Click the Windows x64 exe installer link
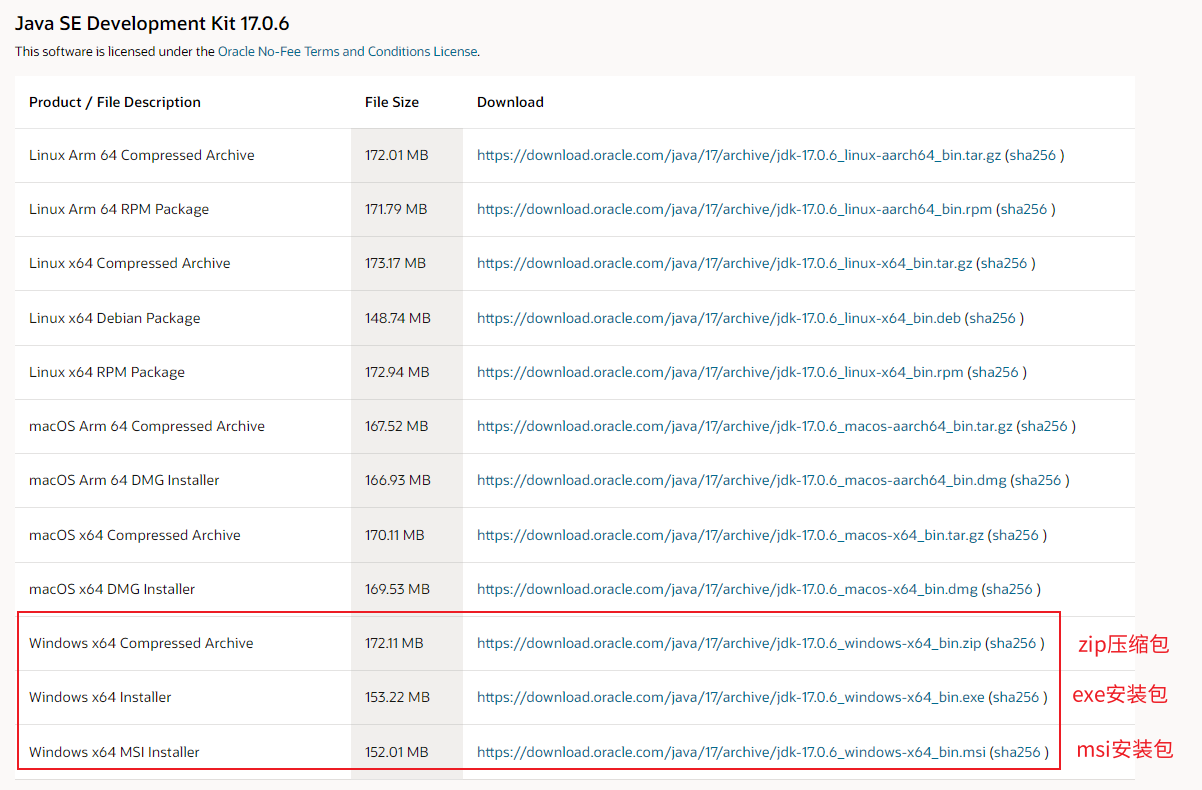The height and width of the screenshot is (790, 1202). [x=730, y=697]
